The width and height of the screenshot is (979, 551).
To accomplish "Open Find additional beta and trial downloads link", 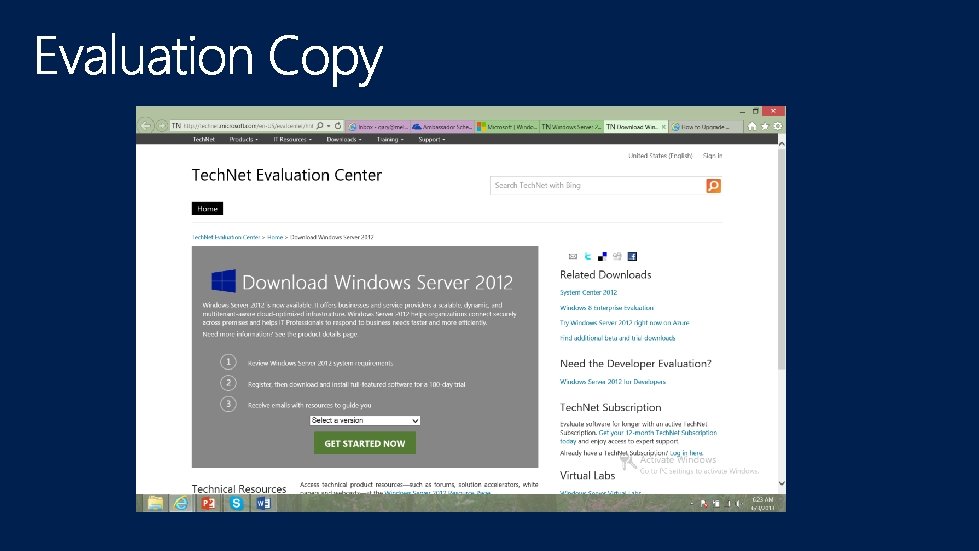I will click(617, 338).
